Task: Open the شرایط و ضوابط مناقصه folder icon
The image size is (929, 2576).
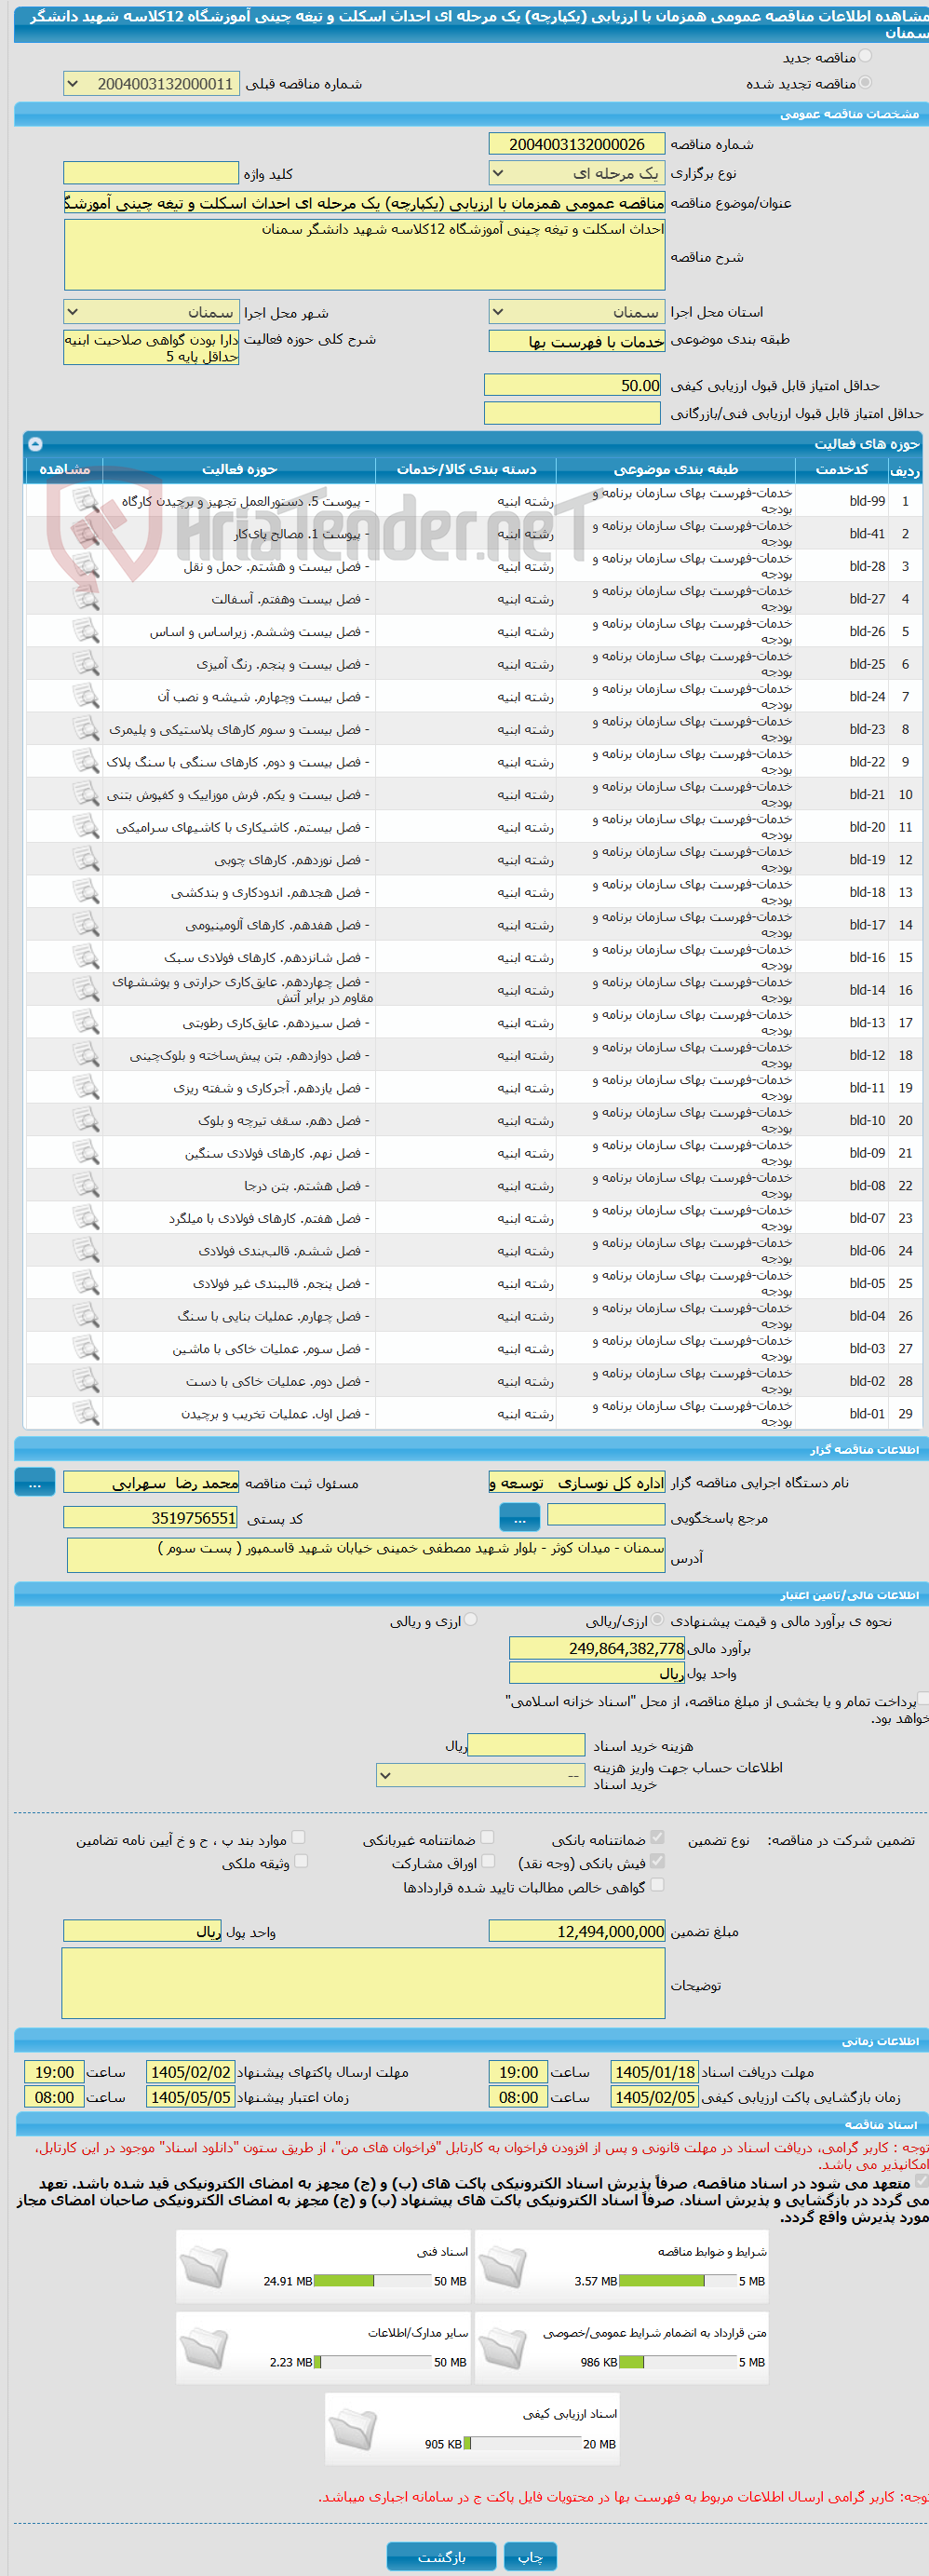Action: coord(503,2268)
